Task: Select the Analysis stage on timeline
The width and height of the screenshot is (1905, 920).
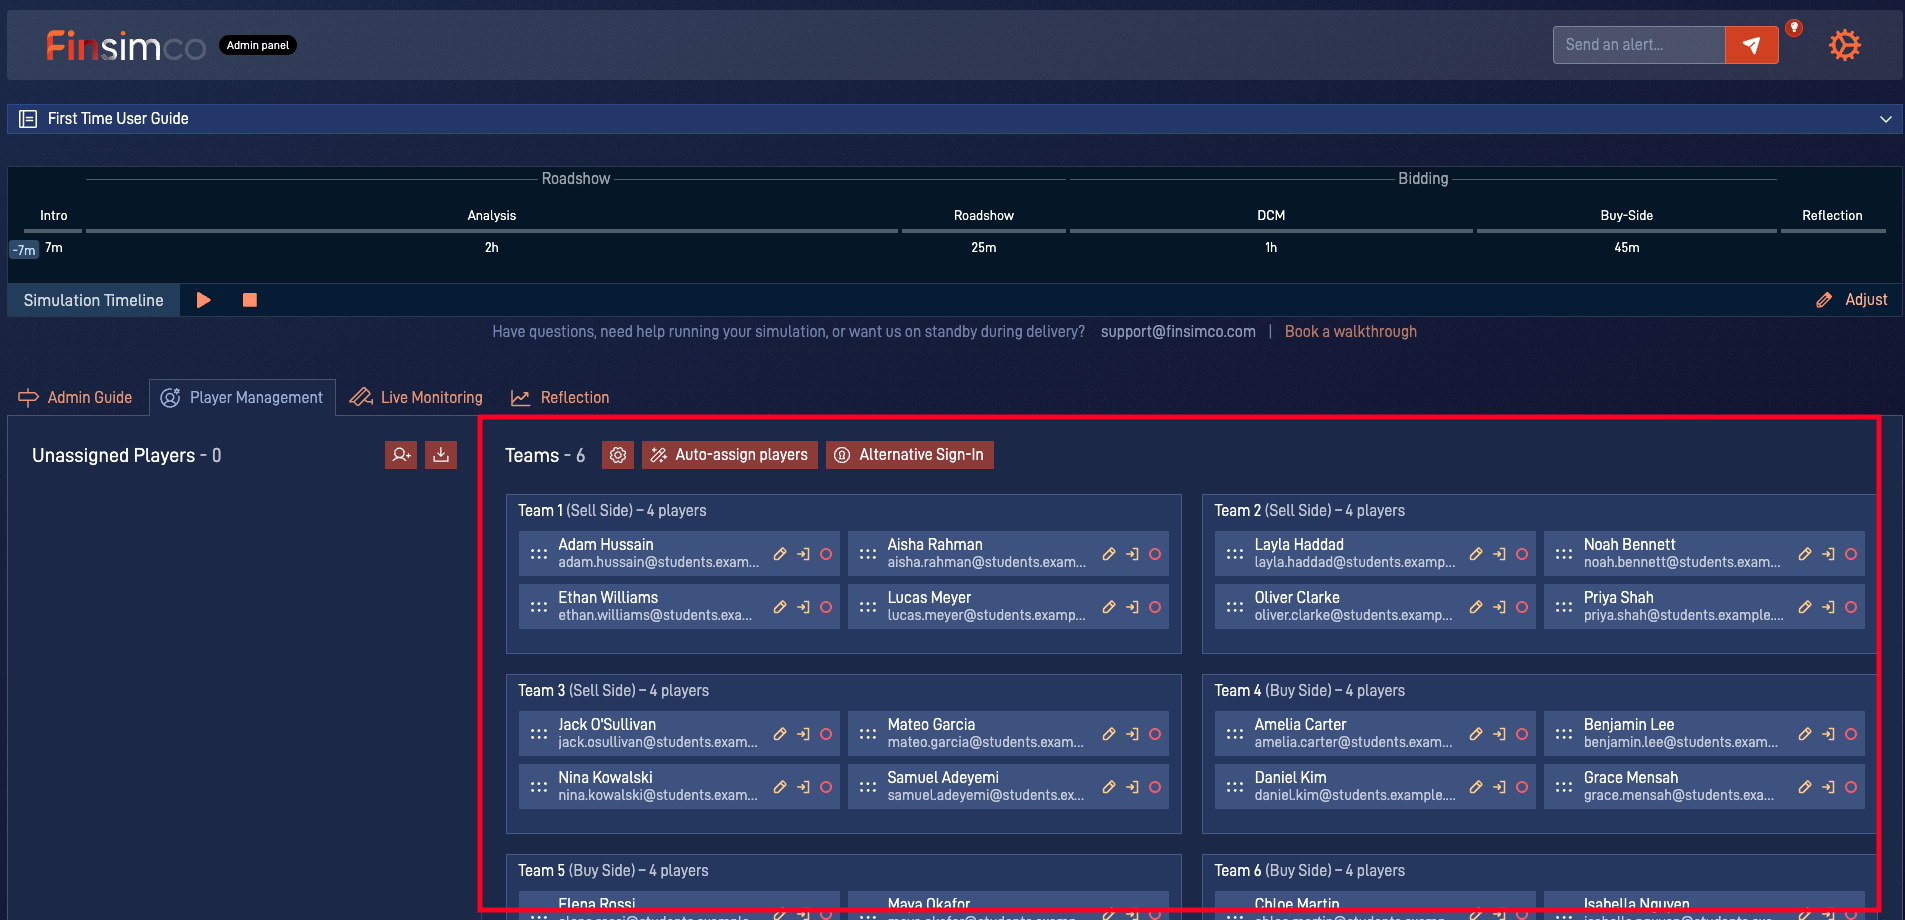Action: [492, 216]
